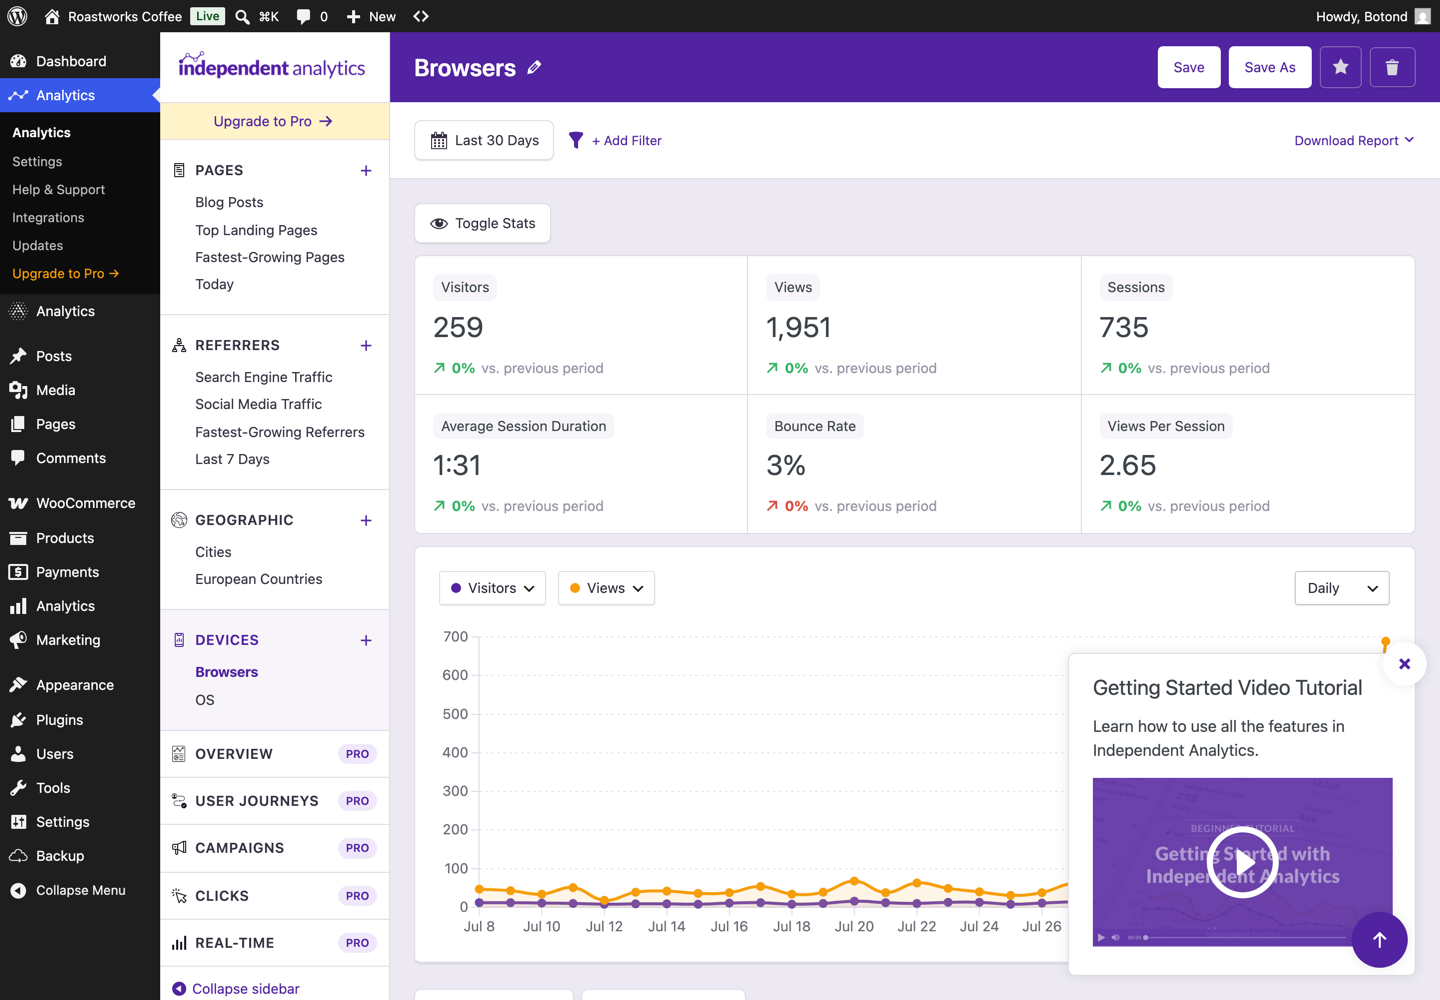Screen dimensions: 1440x1000
Task: Open the Last 30 Days date picker
Action: tap(484, 140)
